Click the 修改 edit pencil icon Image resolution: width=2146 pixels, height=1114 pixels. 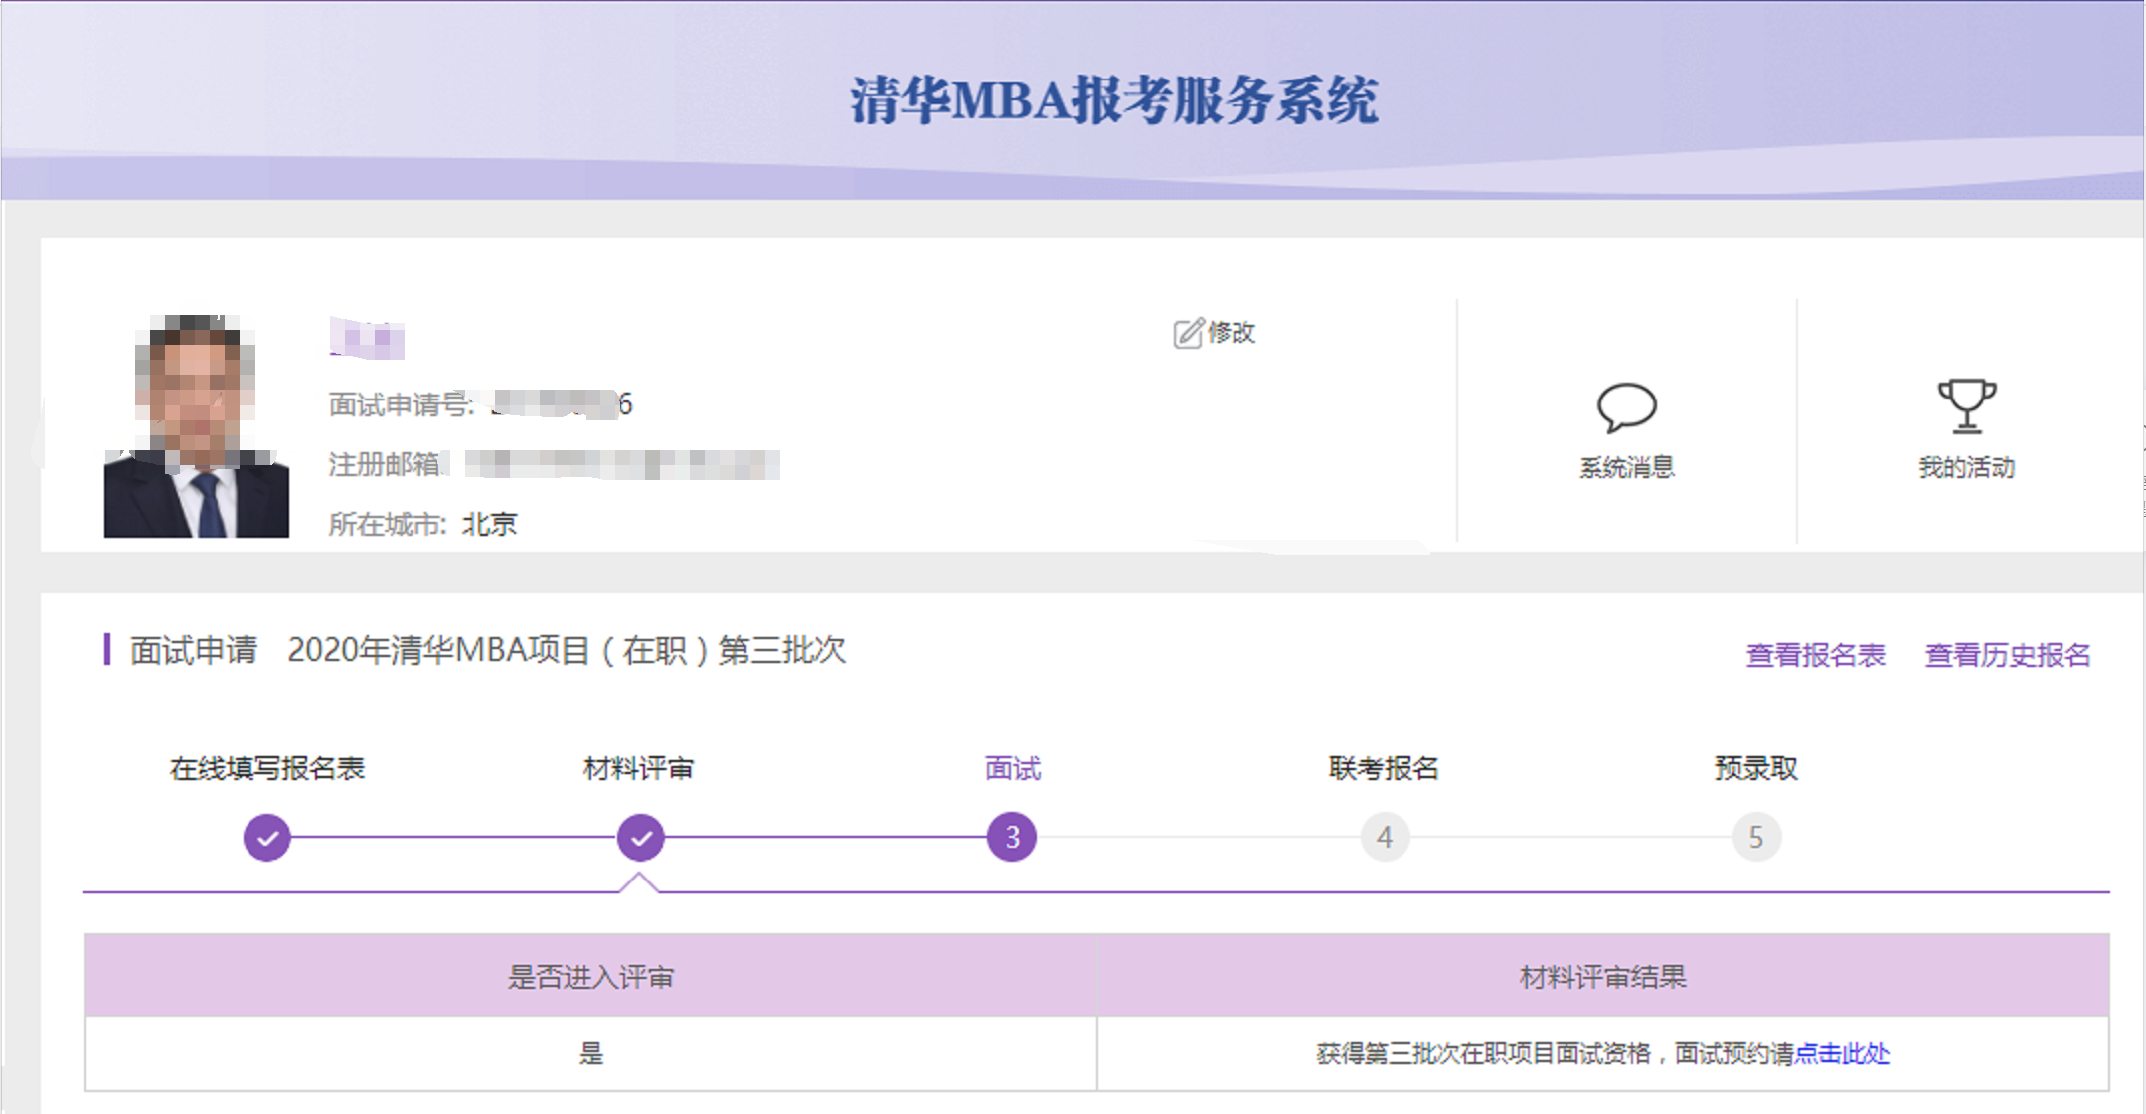1188,333
